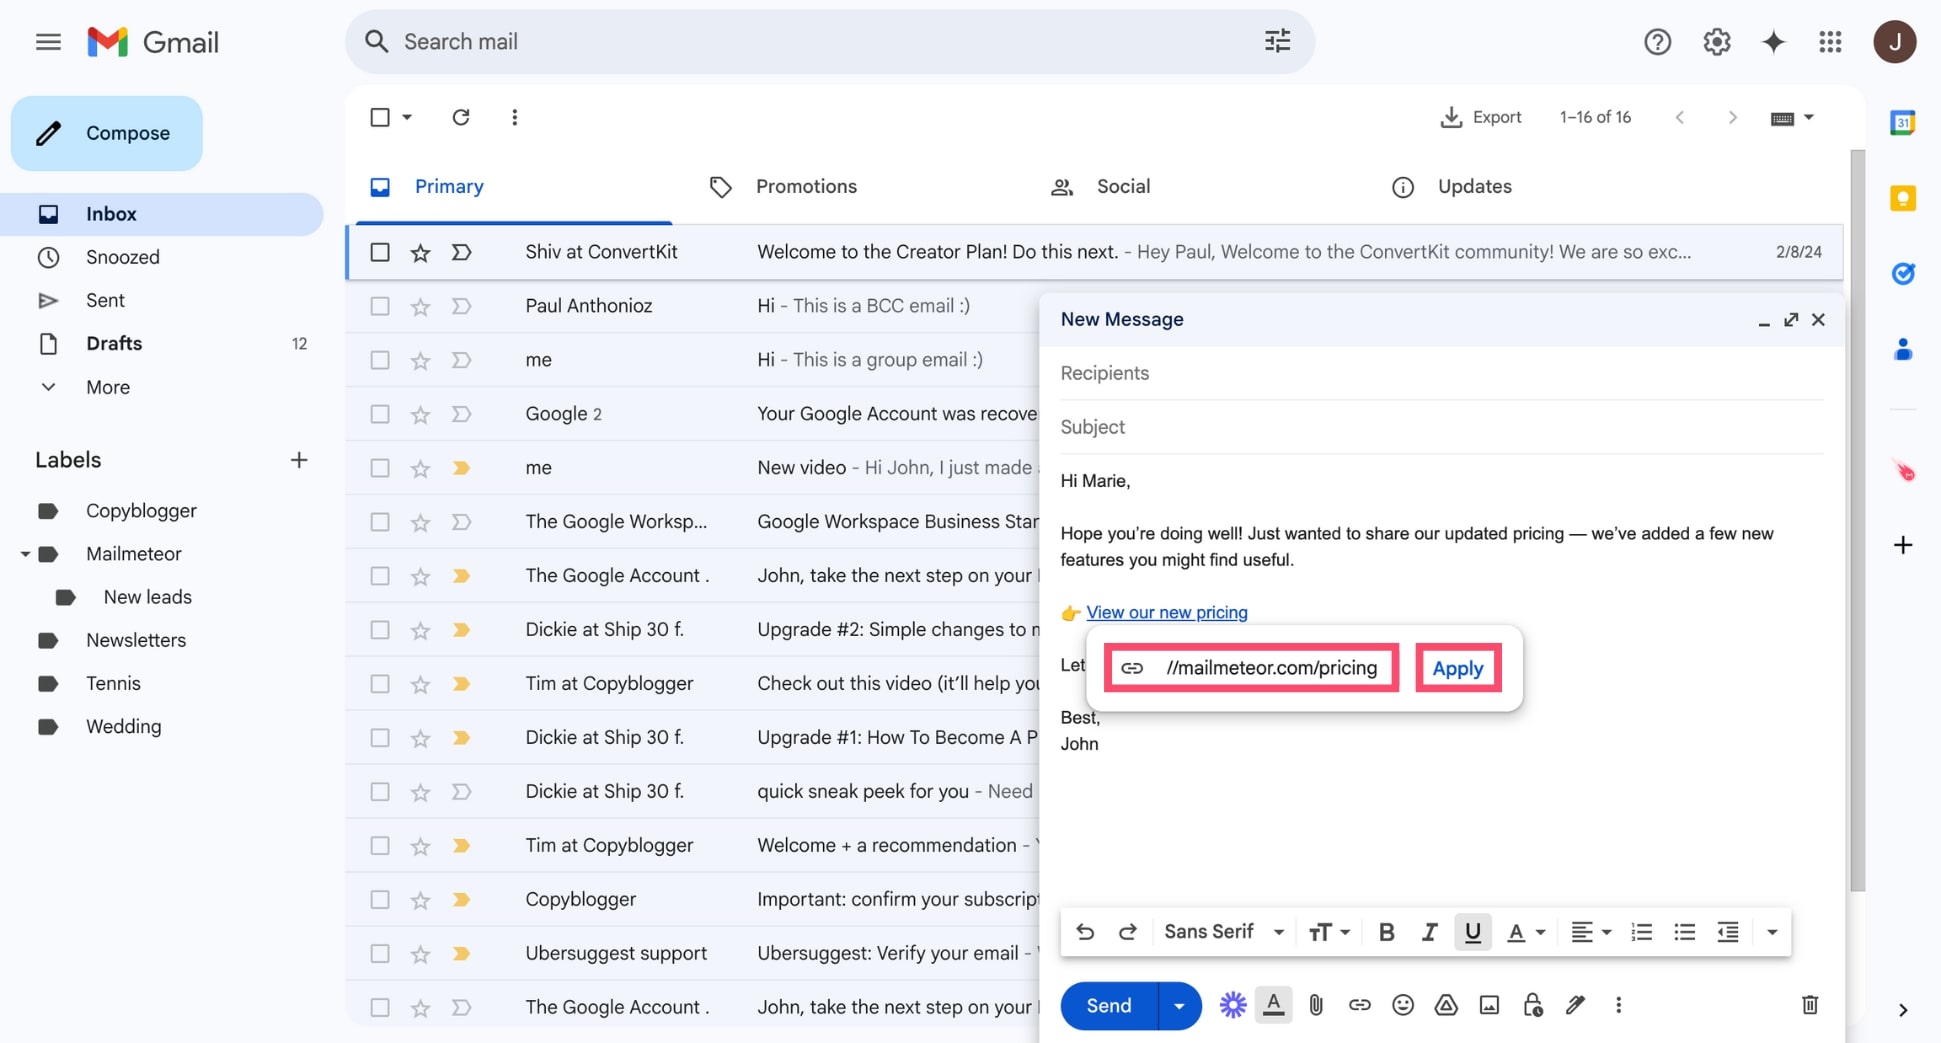1941x1043 pixels.
Task: Discard the draft with the trash icon
Action: [x=1809, y=1005]
